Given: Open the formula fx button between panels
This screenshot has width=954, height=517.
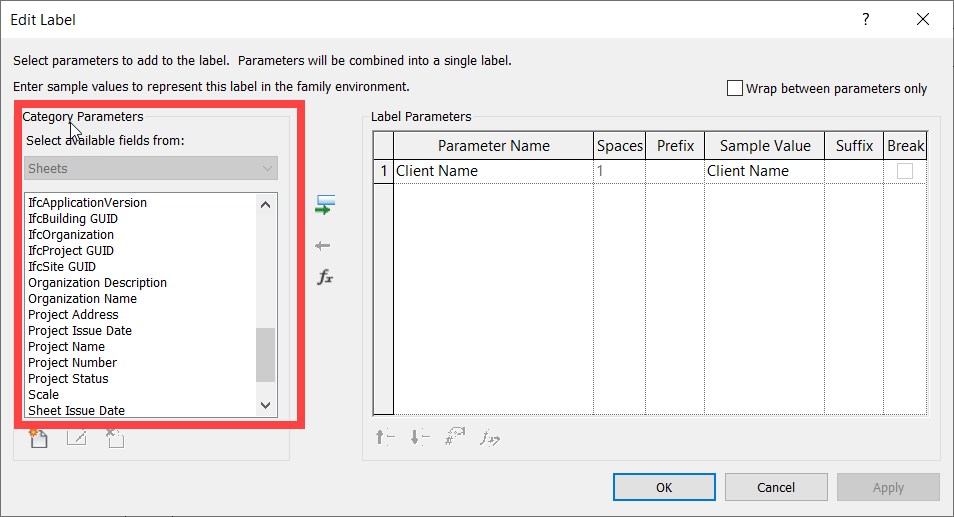Looking at the screenshot, I should (325, 278).
